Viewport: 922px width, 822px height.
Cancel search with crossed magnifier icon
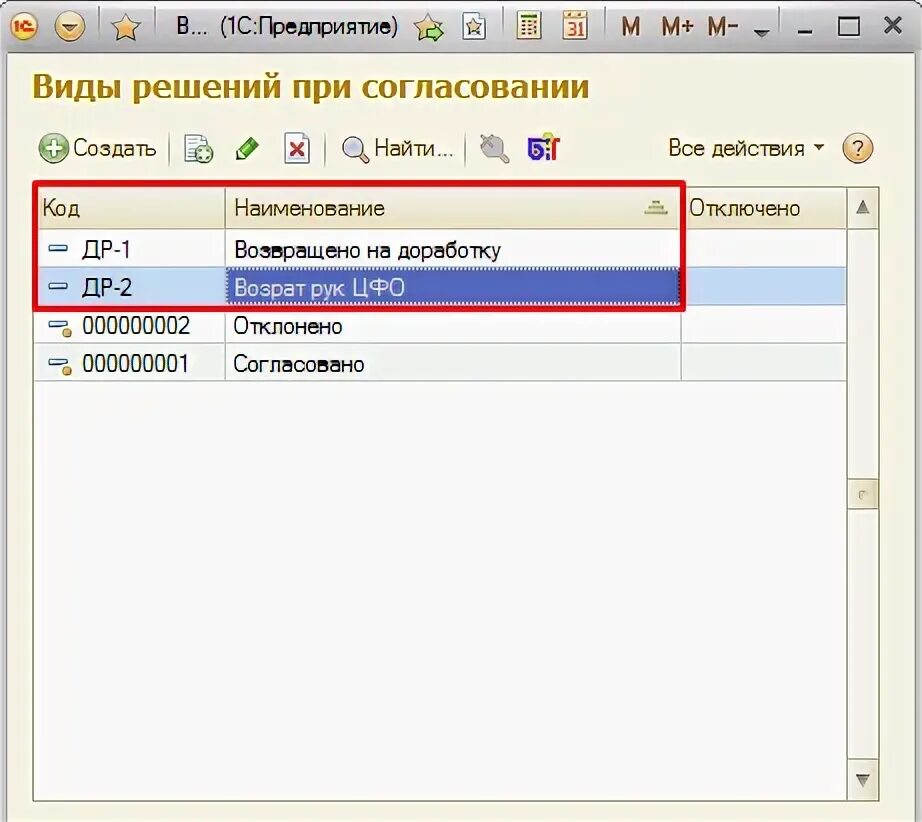(494, 148)
